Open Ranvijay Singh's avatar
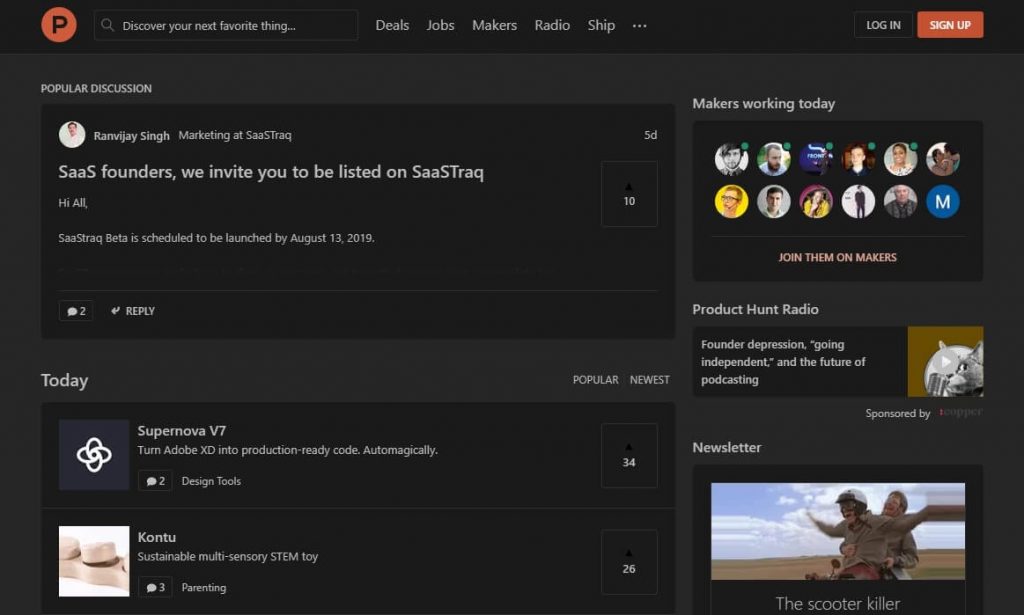Viewport: 1024px width, 615px height. (72, 134)
